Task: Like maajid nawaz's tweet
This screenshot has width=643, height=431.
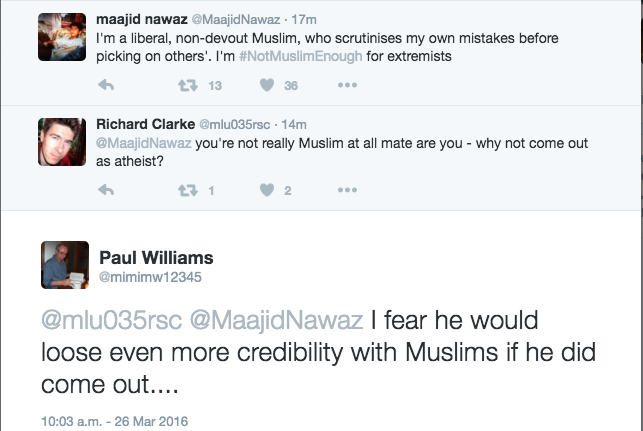Action: pyautogui.click(x=267, y=85)
